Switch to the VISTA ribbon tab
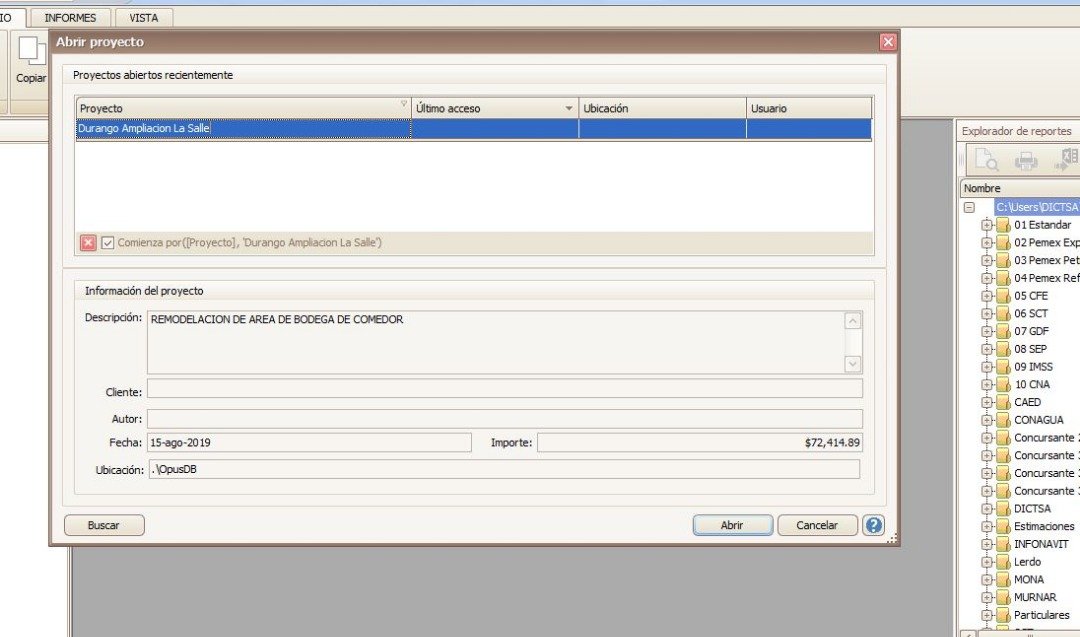Image resolution: width=1080 pixels, height=637 pixels. [x=144, y=18]
